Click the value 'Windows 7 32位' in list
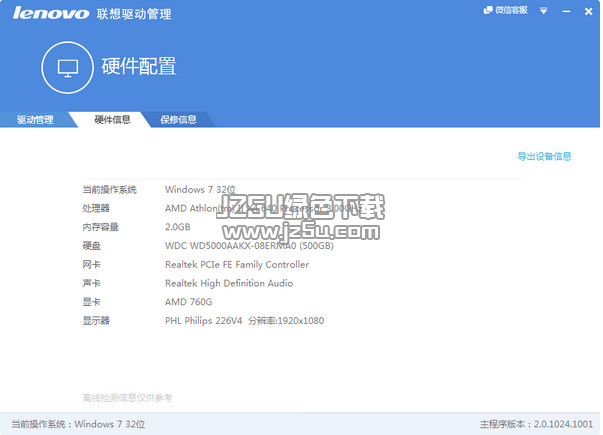 coord(200,190)
